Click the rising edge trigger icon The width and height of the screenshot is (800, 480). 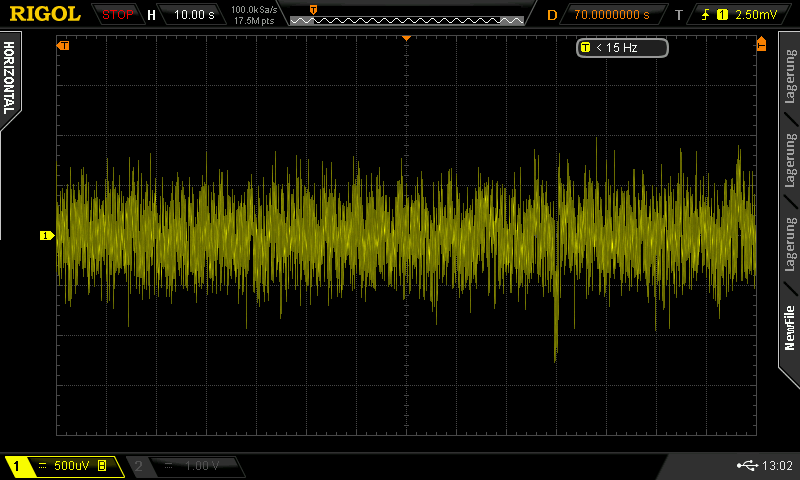(x=706, y=15)
